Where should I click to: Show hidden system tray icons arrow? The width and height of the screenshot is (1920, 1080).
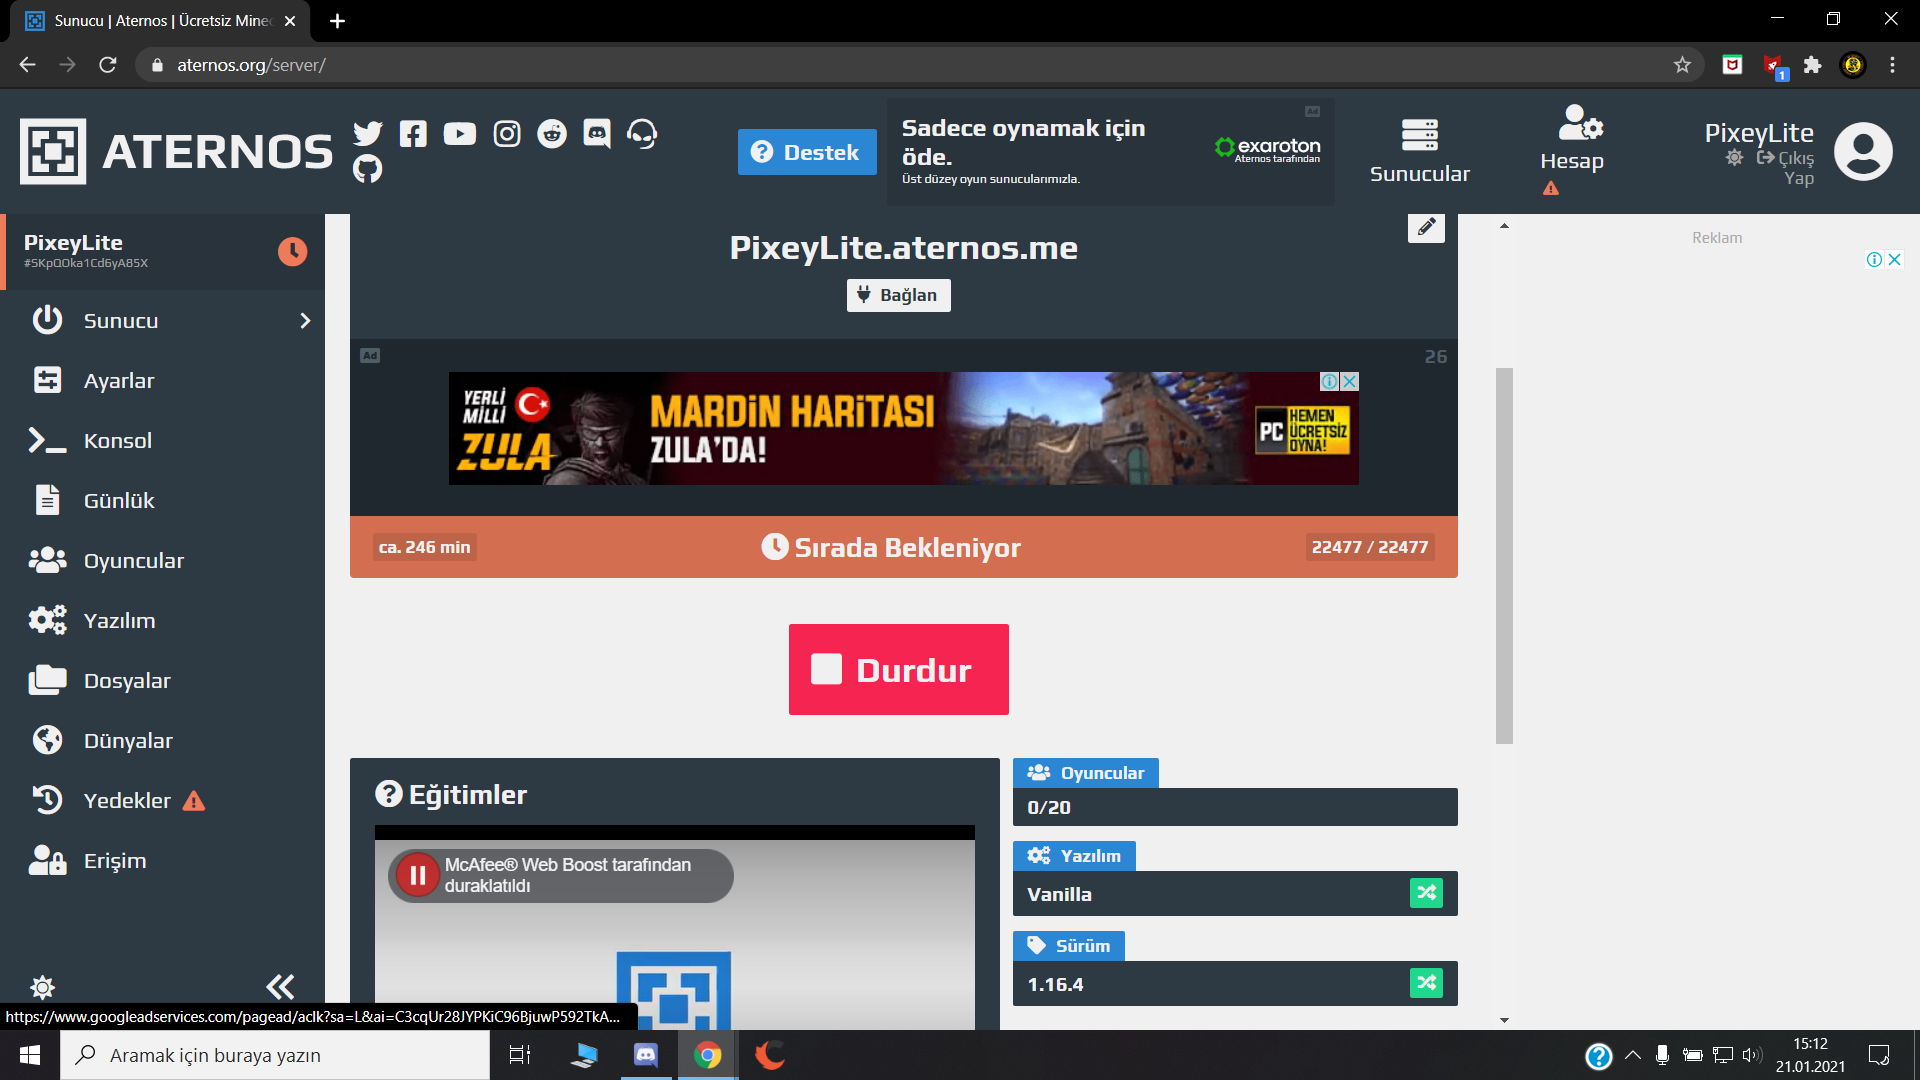pos(1632,1055)
